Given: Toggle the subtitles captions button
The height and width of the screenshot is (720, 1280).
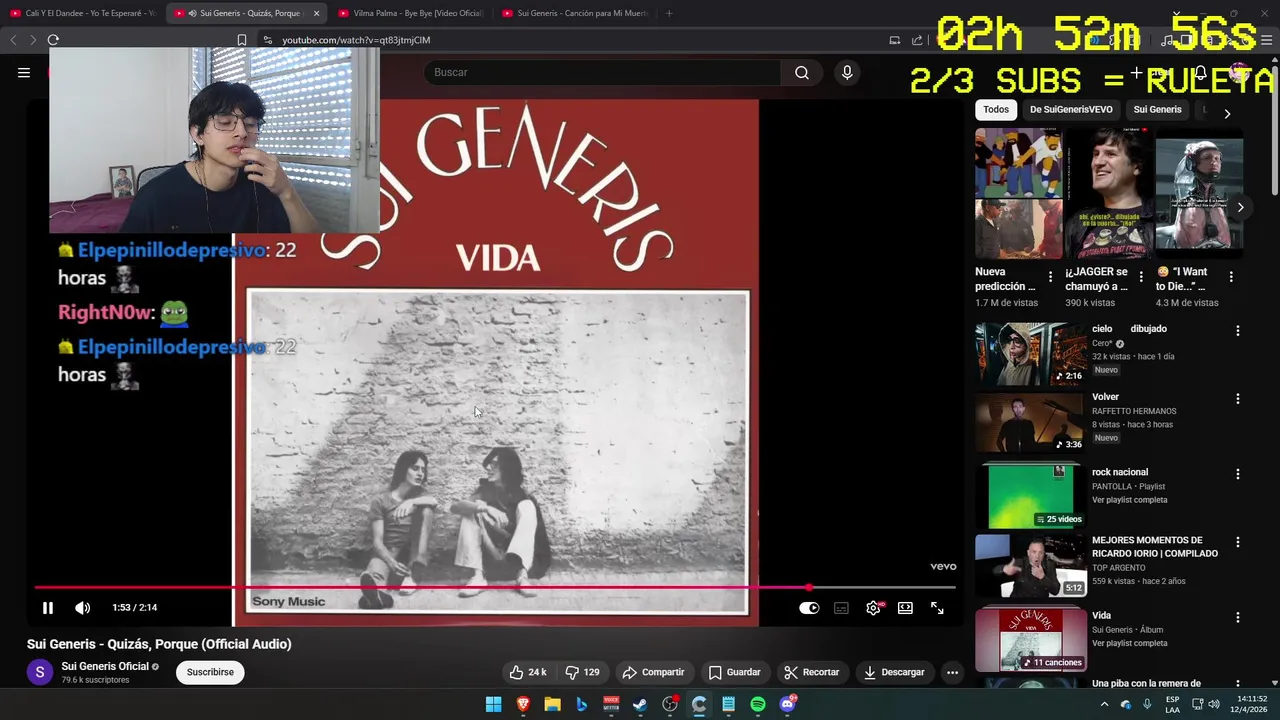Looking at the screenshot, I should coord(841,607).
